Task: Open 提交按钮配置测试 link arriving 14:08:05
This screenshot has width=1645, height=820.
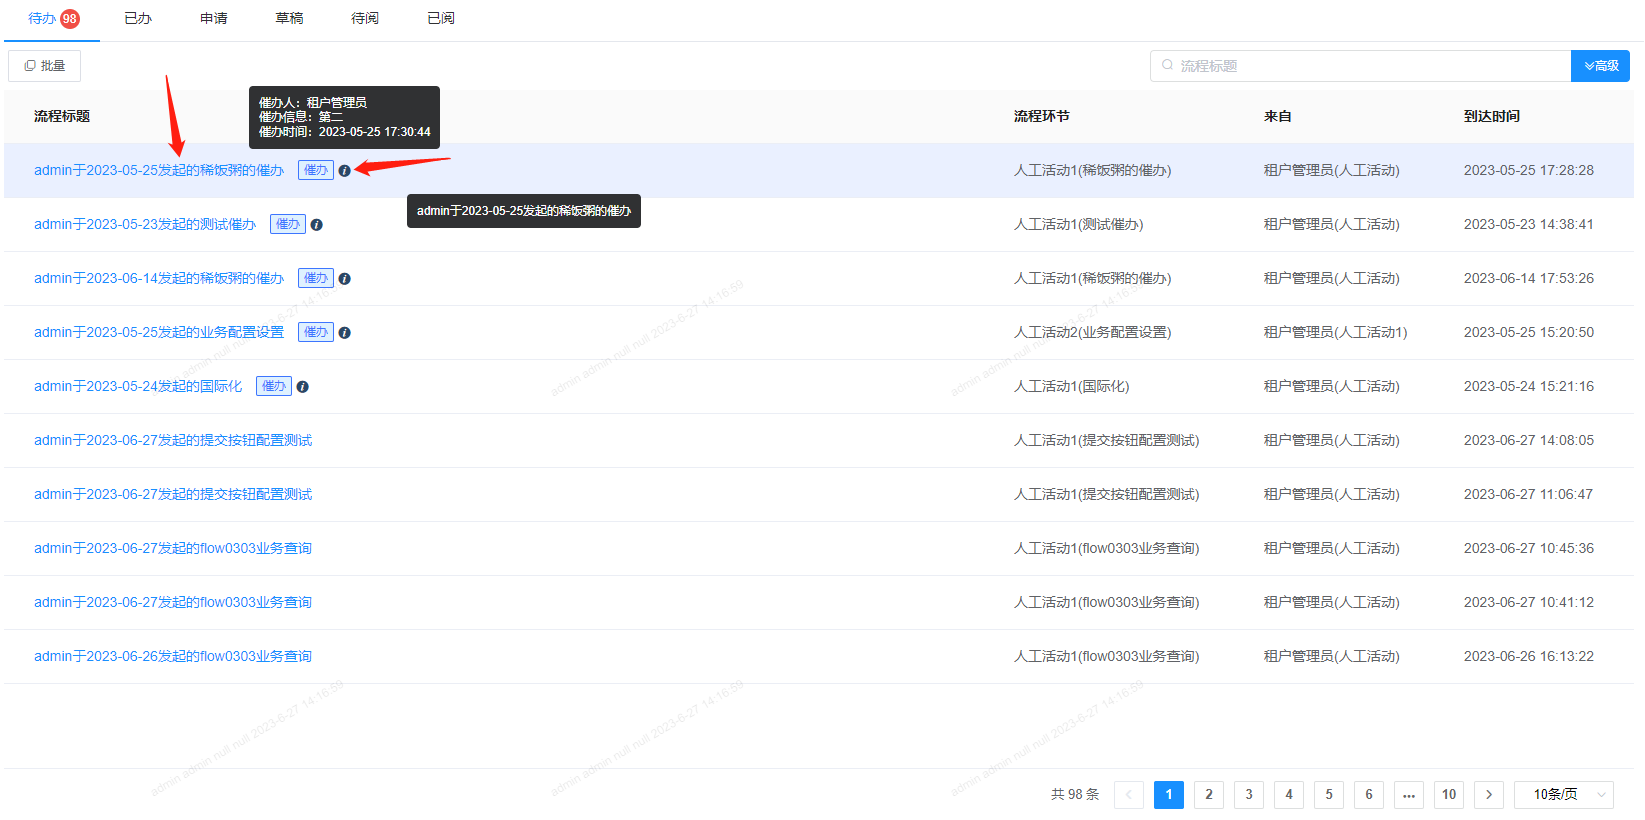Action: (x=173, y=440)
